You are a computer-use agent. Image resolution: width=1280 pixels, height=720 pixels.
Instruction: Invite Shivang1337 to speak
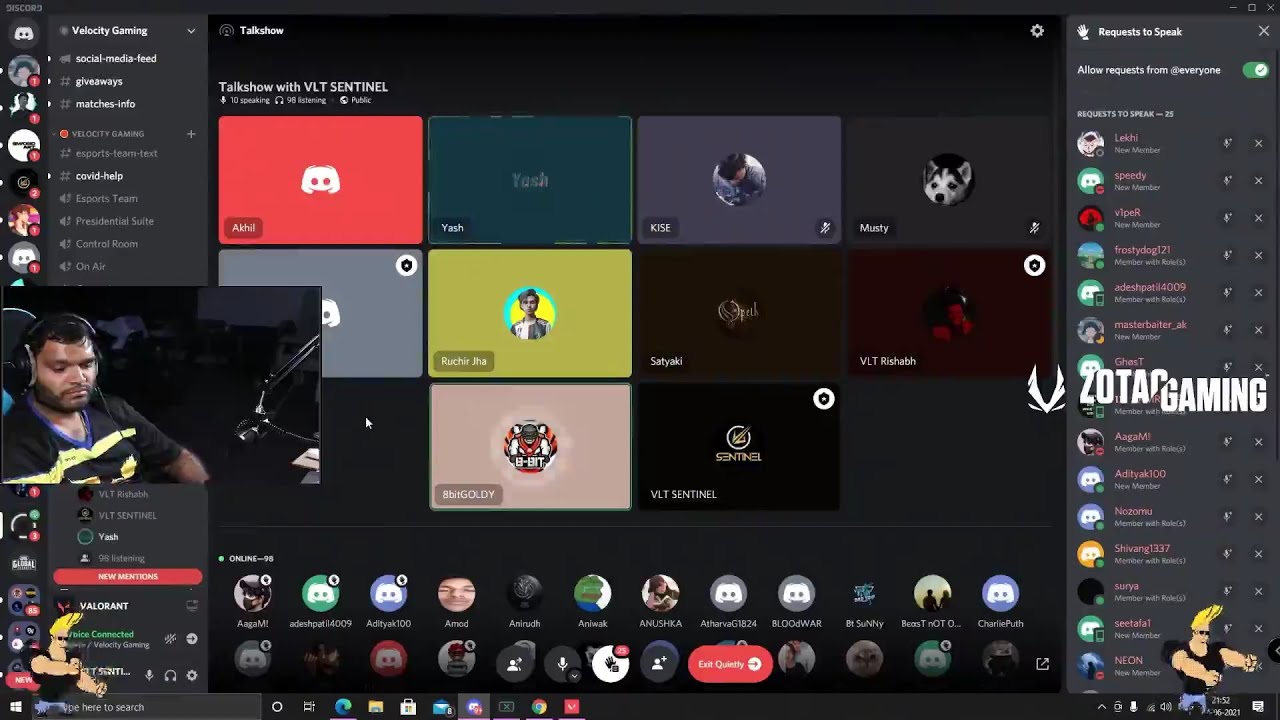[1227, 554]
